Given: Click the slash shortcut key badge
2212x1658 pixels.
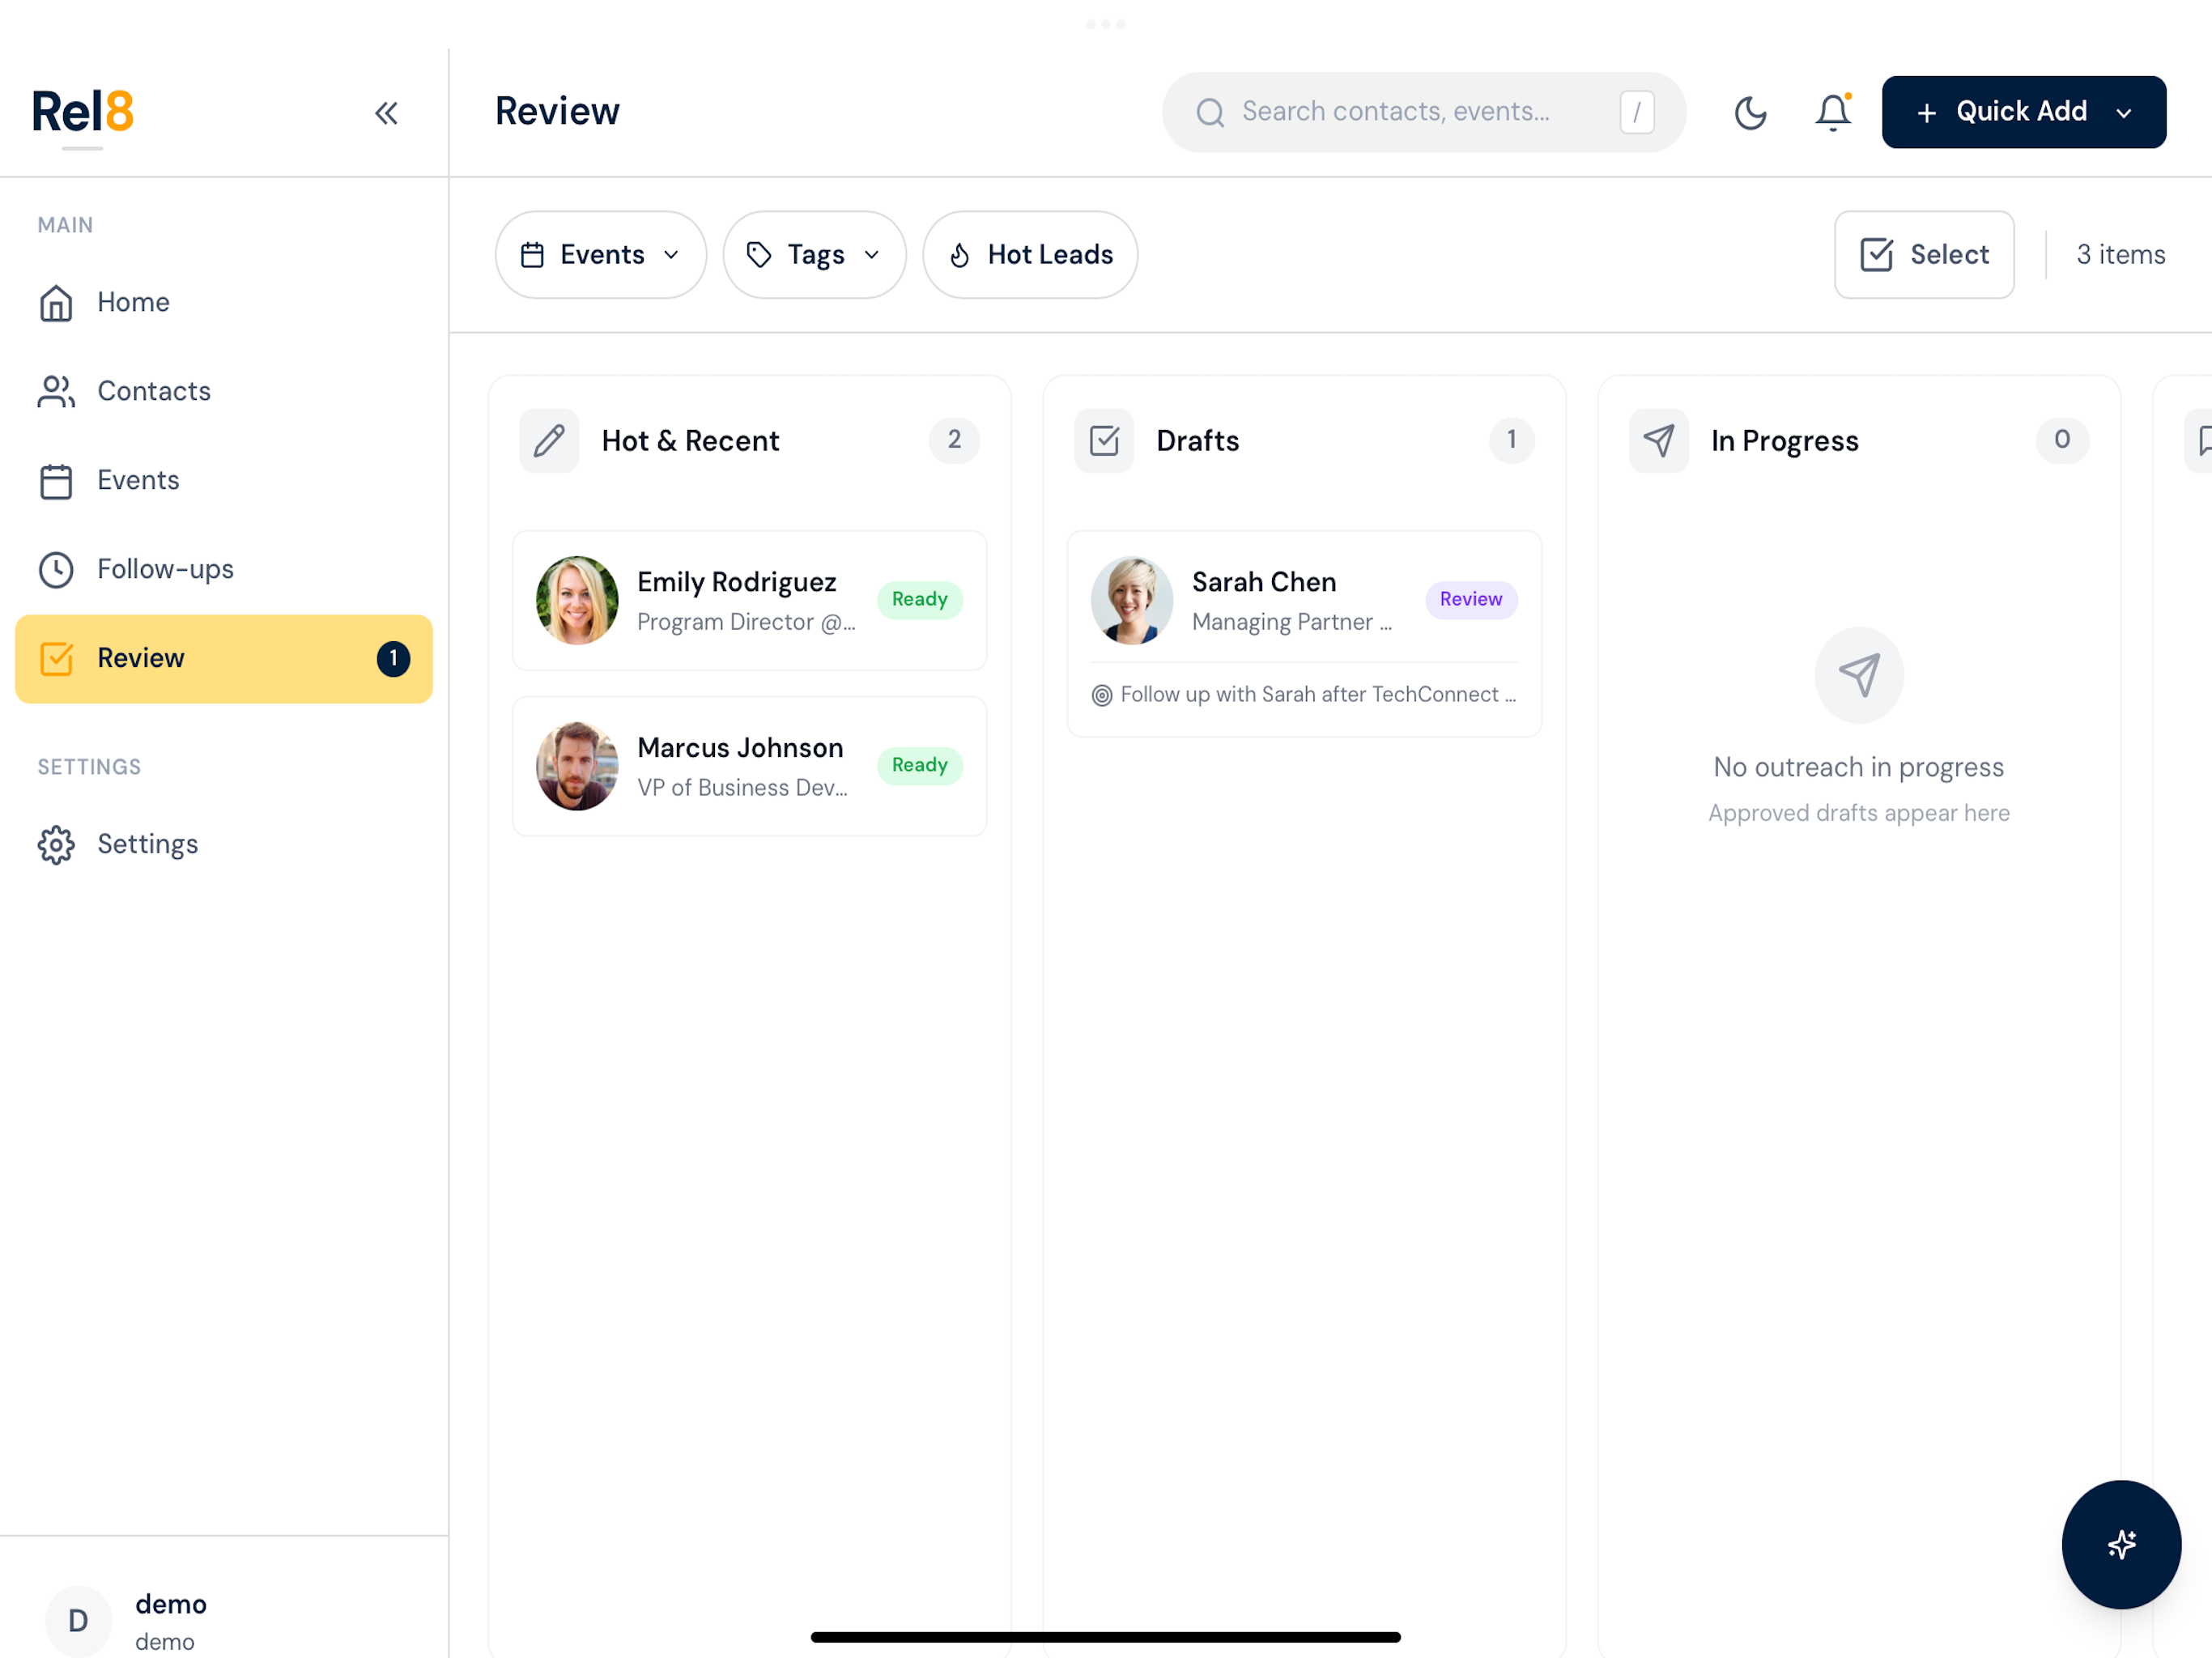Looking at the screenshot, I should 1637,112.
